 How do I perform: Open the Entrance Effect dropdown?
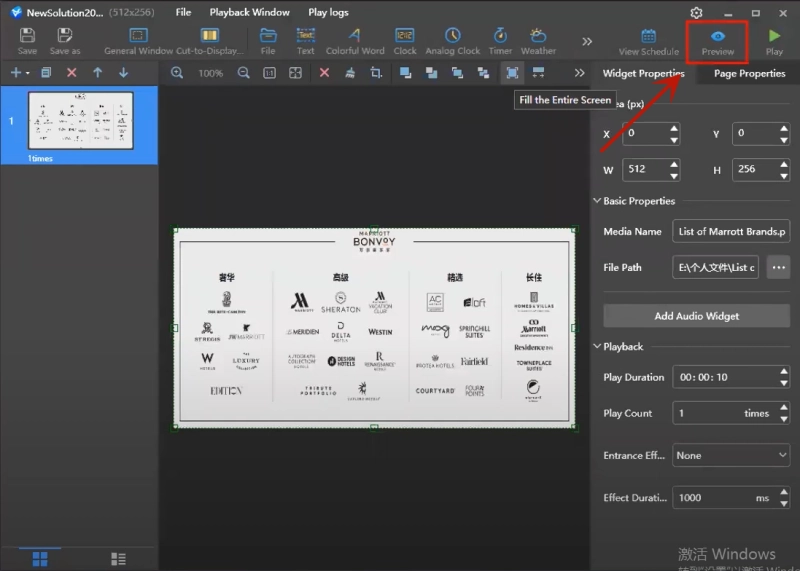click(x=731, y=455)
